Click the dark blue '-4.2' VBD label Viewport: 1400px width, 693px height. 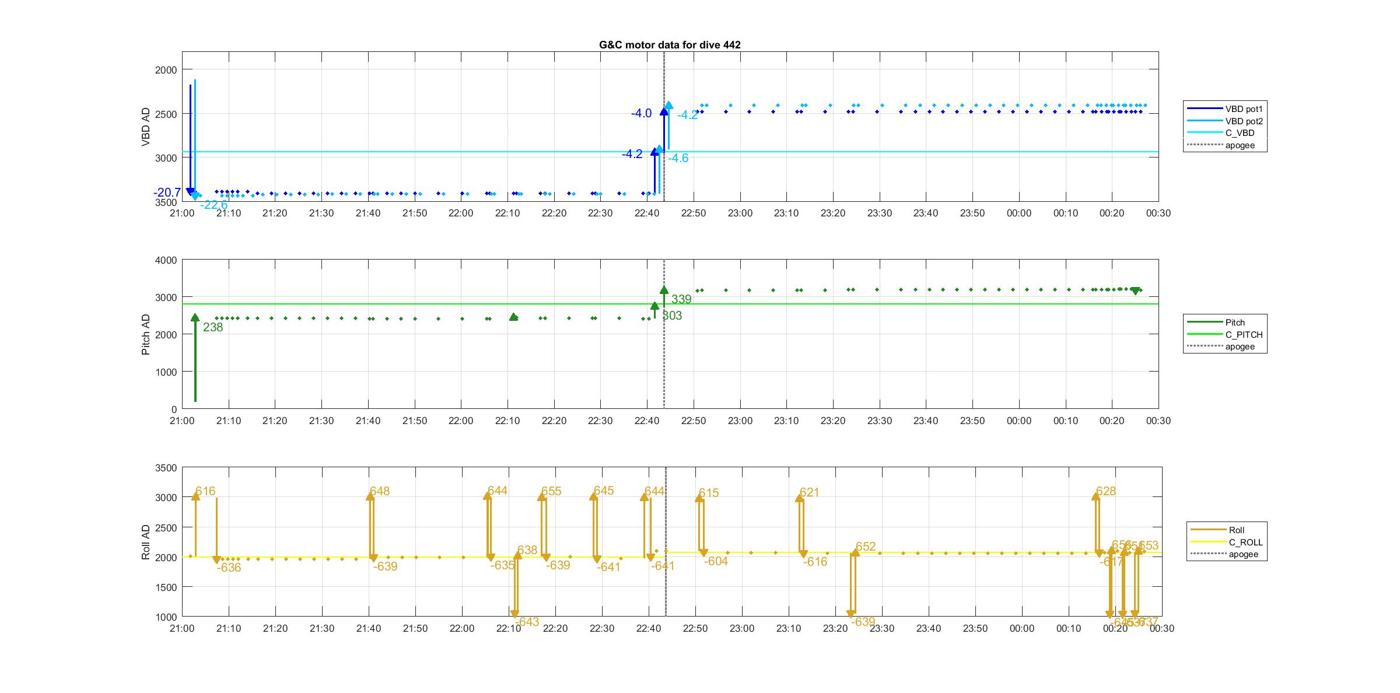(x=632, y=154)
